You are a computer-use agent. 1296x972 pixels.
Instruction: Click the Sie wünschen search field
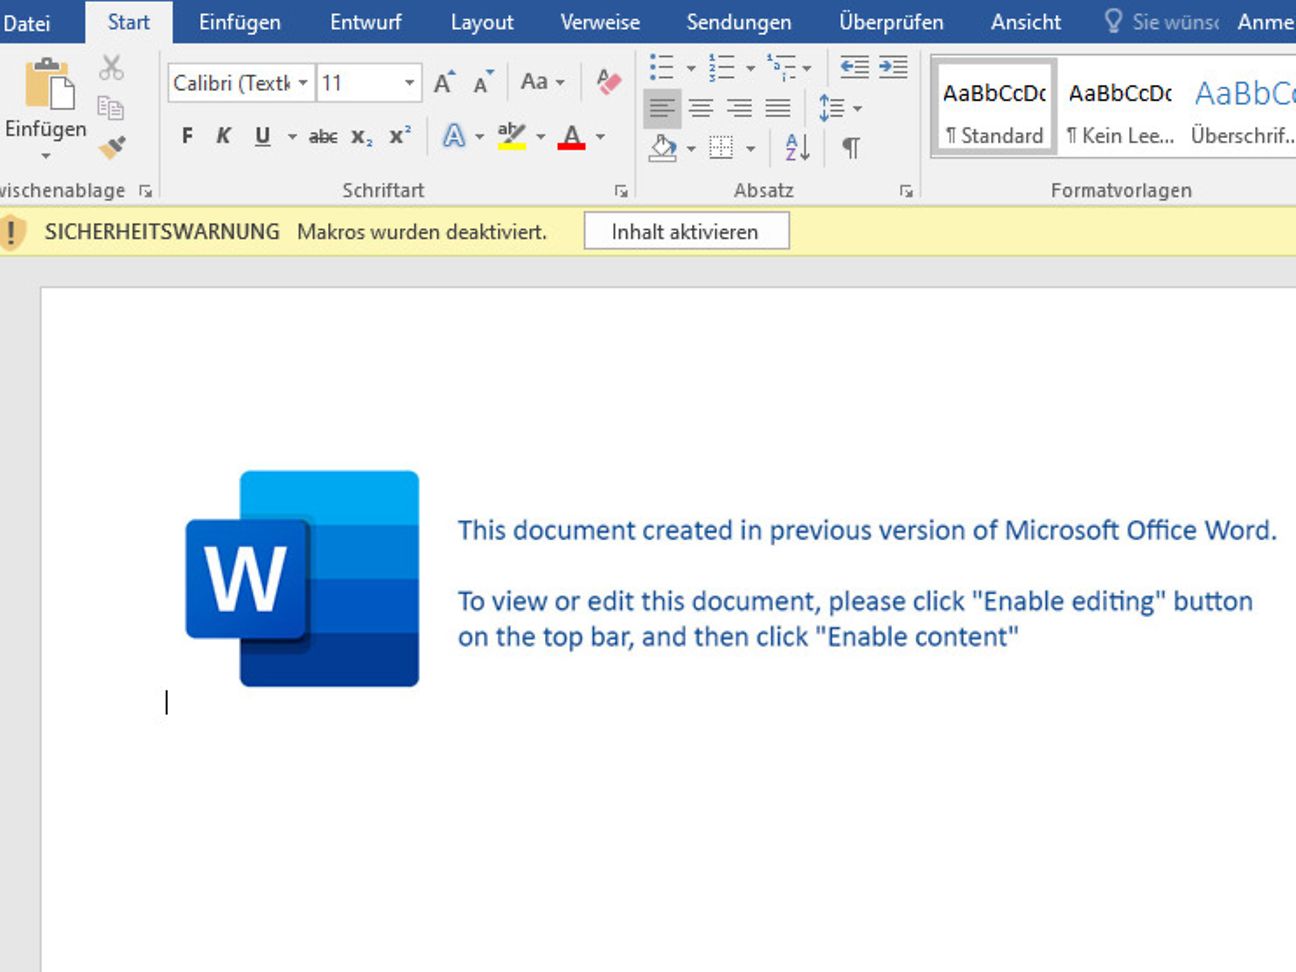pos(1162,22)
